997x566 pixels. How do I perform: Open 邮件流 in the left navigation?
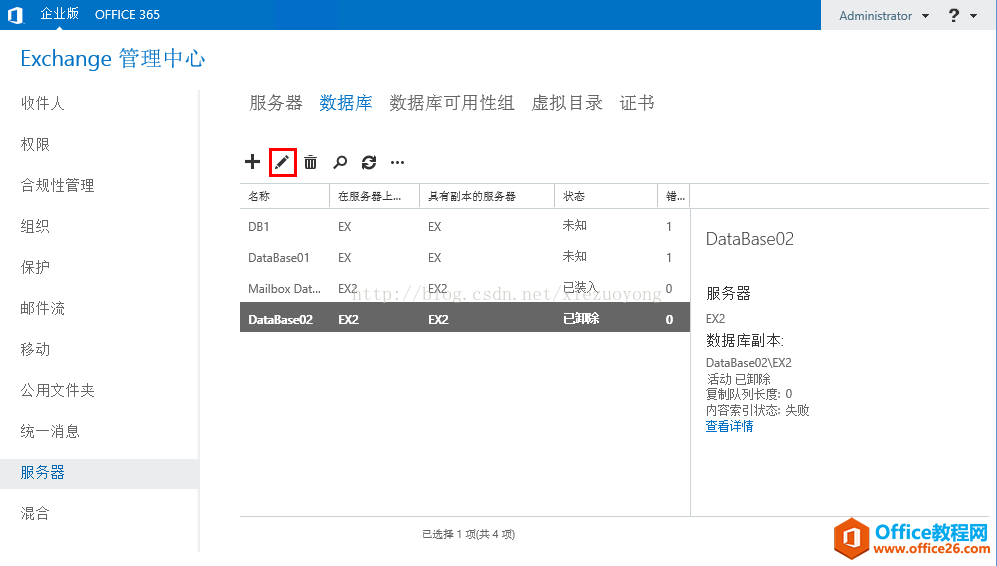[x=42, y=308]
